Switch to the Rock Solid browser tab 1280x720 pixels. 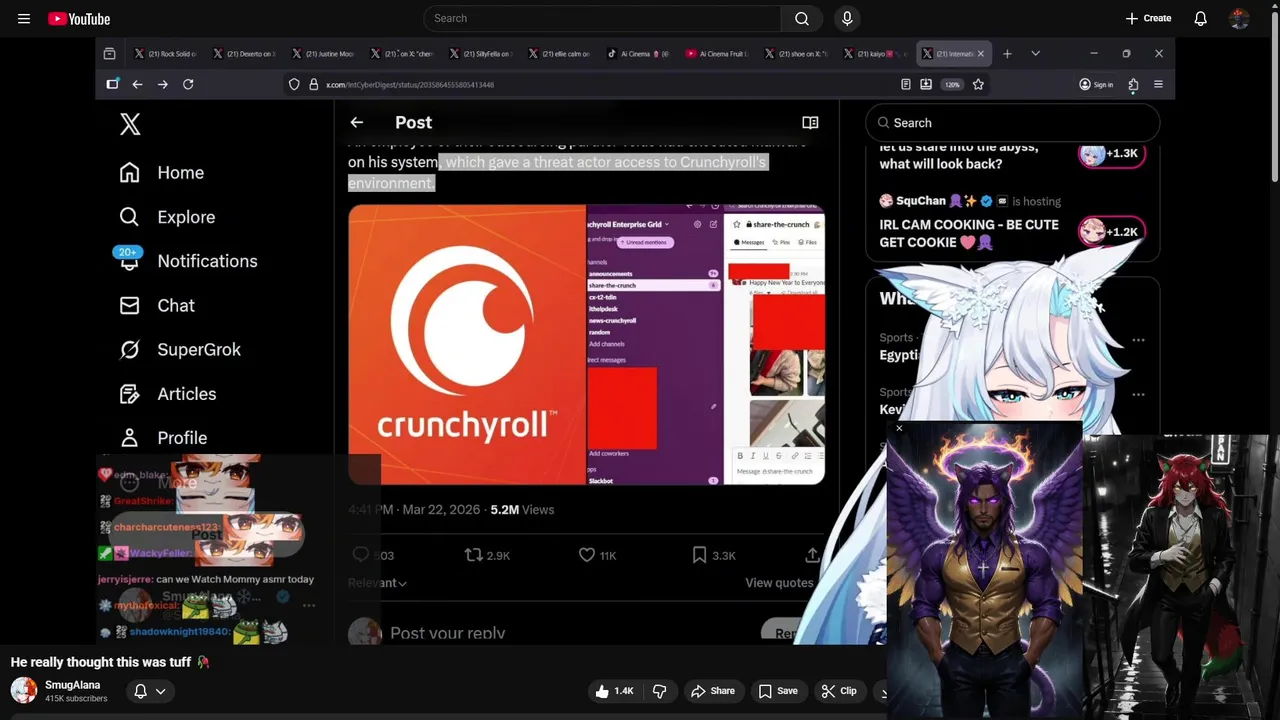(165, 54)
